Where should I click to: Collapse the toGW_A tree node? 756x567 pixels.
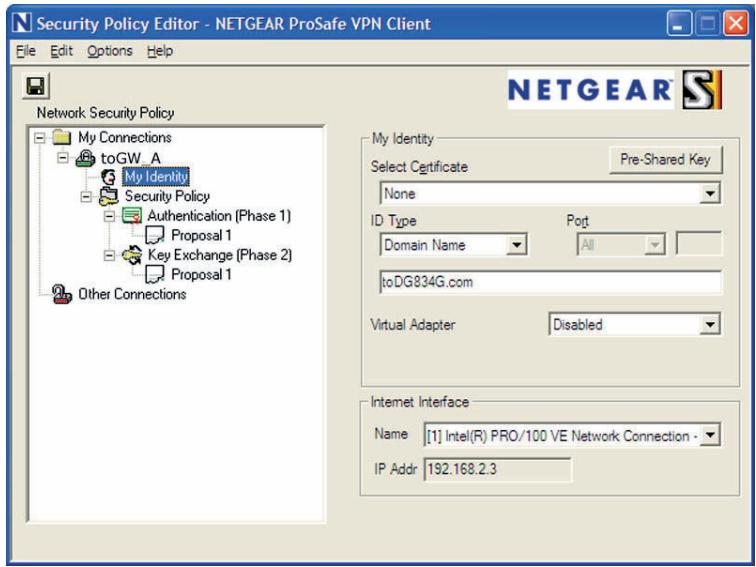(63, 158)
